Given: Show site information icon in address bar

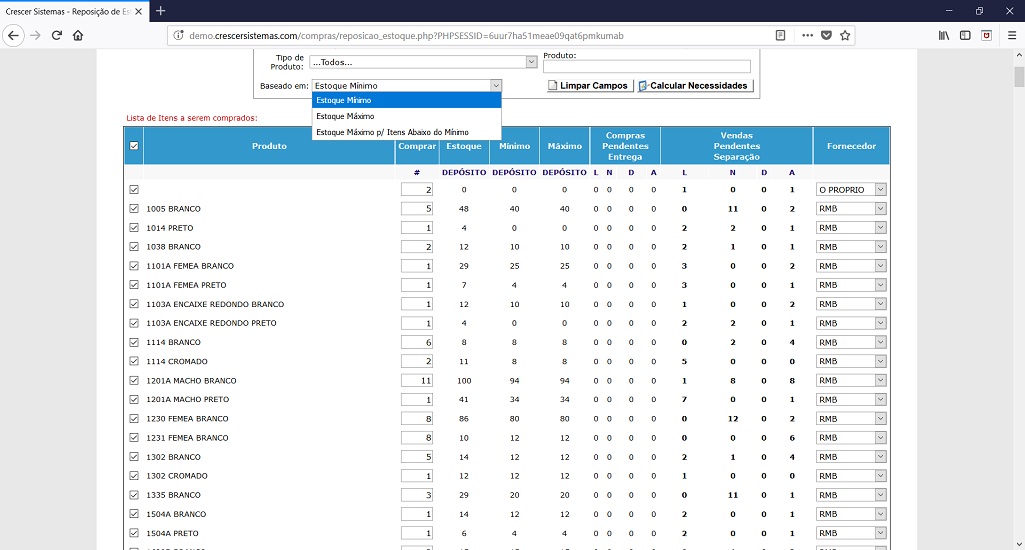Looking at the screenshot, I should [x=178, y=35].
